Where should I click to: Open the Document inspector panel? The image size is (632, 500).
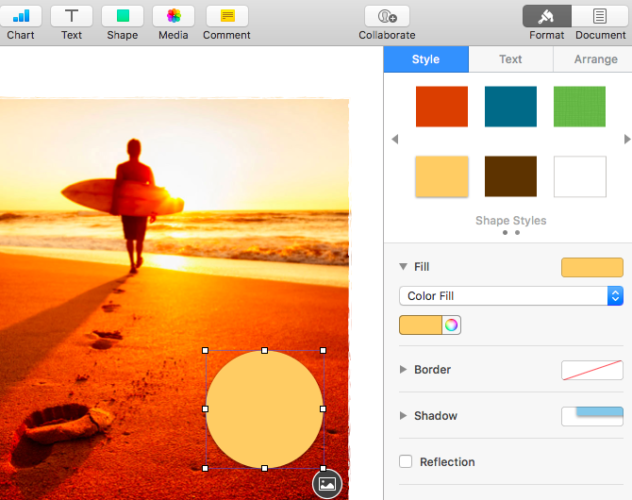click(x=600, y=16)
